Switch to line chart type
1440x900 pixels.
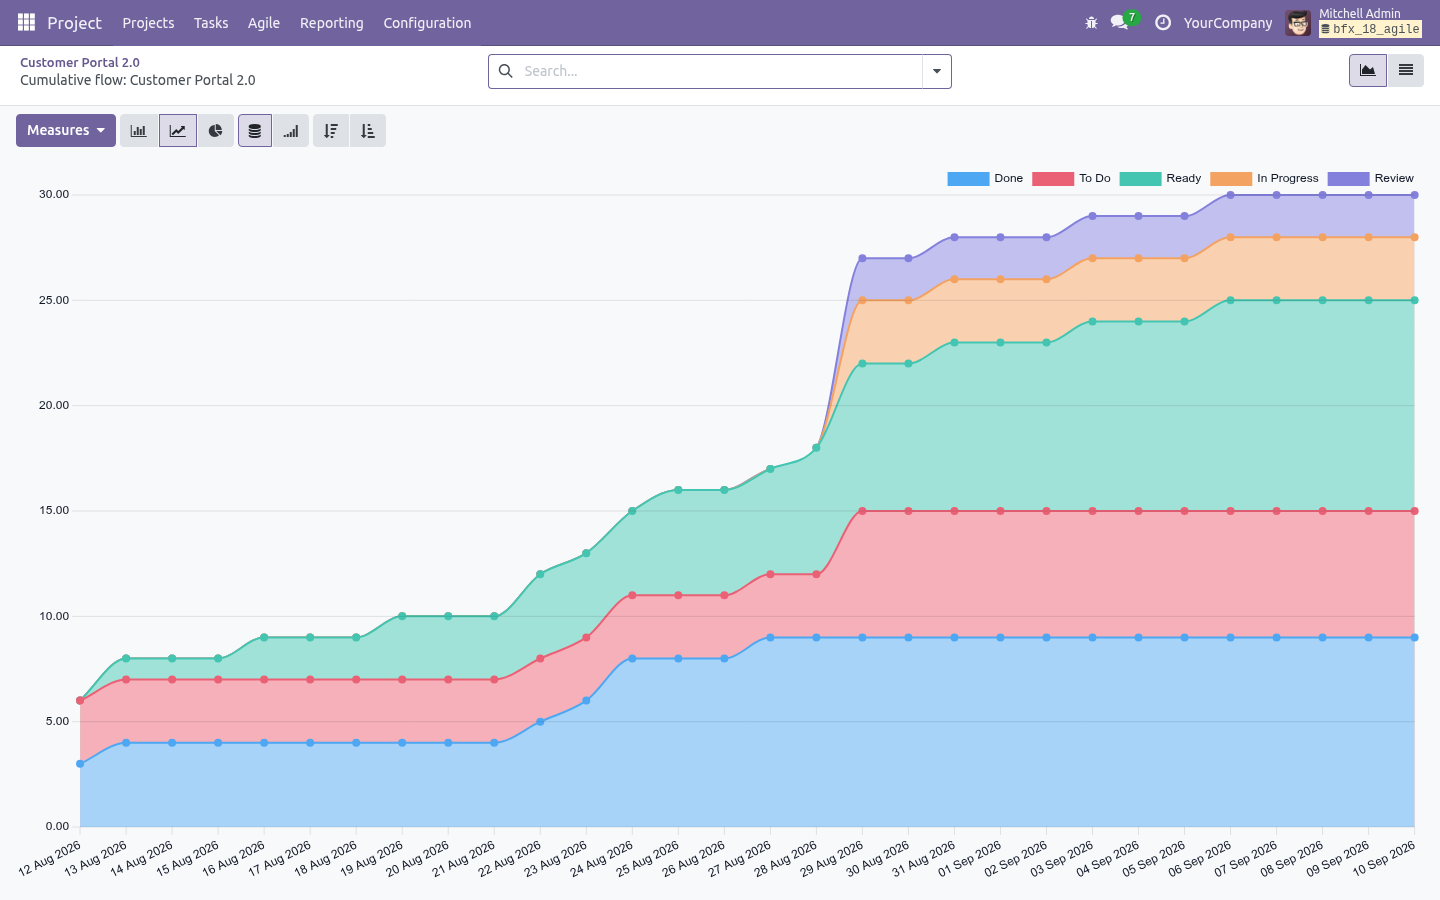[177, 131]
